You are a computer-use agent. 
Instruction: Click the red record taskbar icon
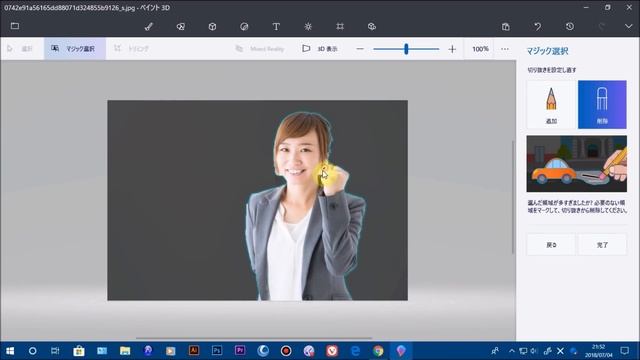tap(286, 351)
